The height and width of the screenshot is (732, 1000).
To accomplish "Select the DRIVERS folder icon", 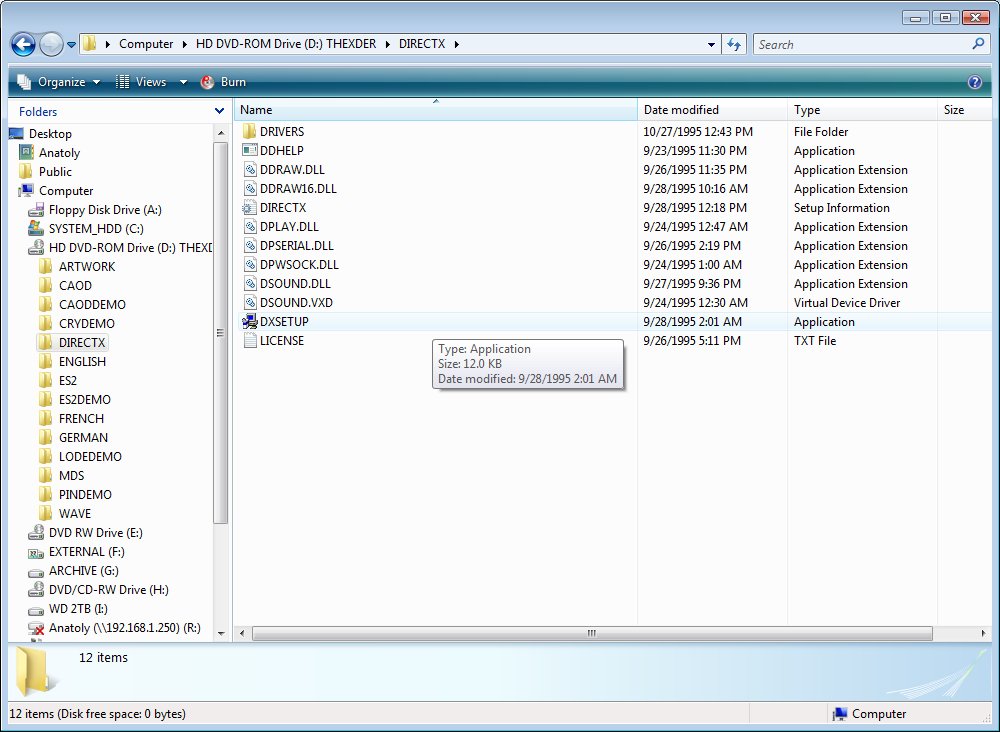I will pos(249,131).
